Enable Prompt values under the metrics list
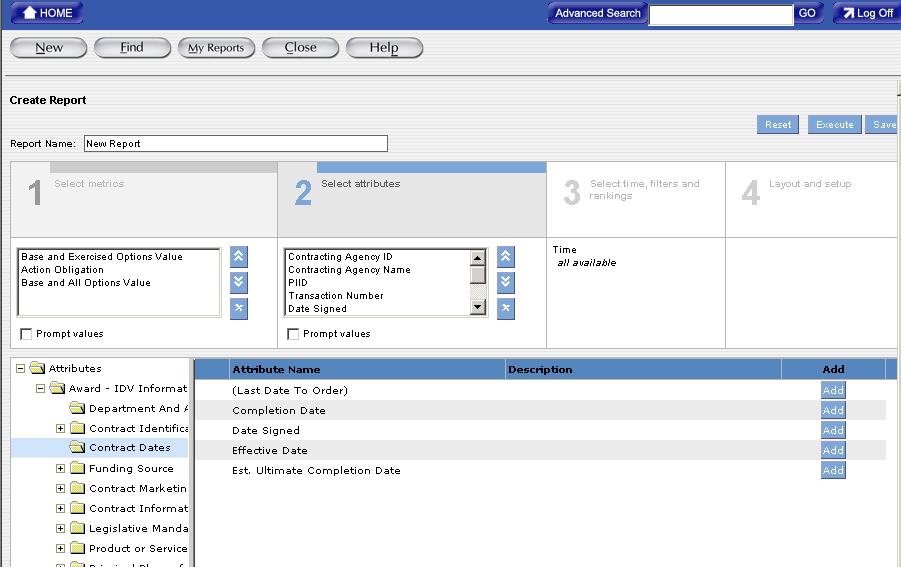The image size is (901, 567). click(x=26, y=334)
